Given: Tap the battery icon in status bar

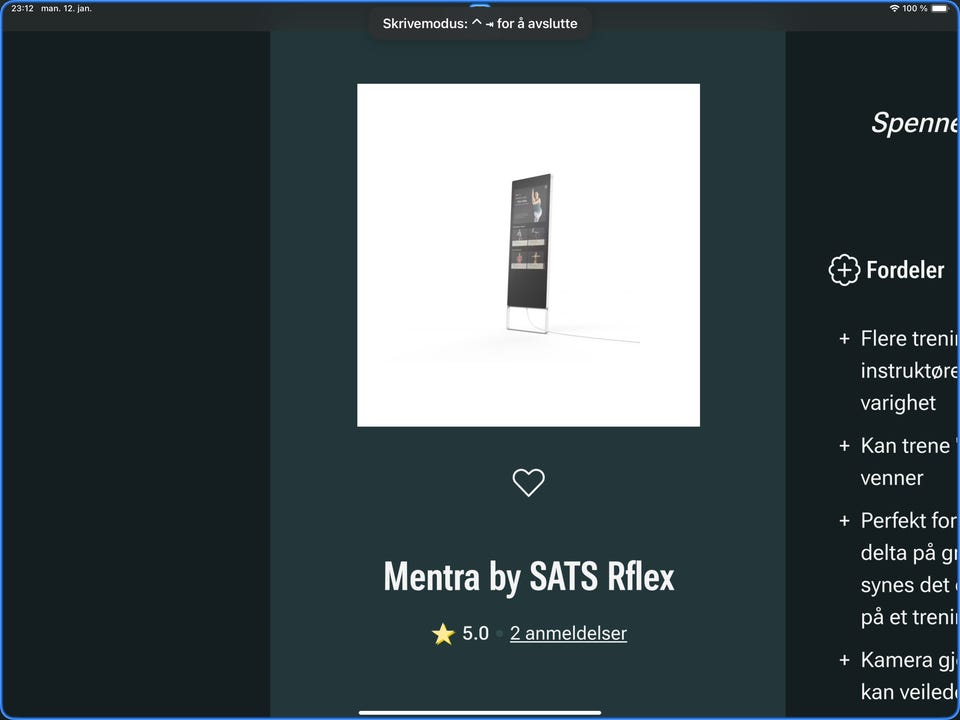Looking at the screenshot, I should (940, 9).
